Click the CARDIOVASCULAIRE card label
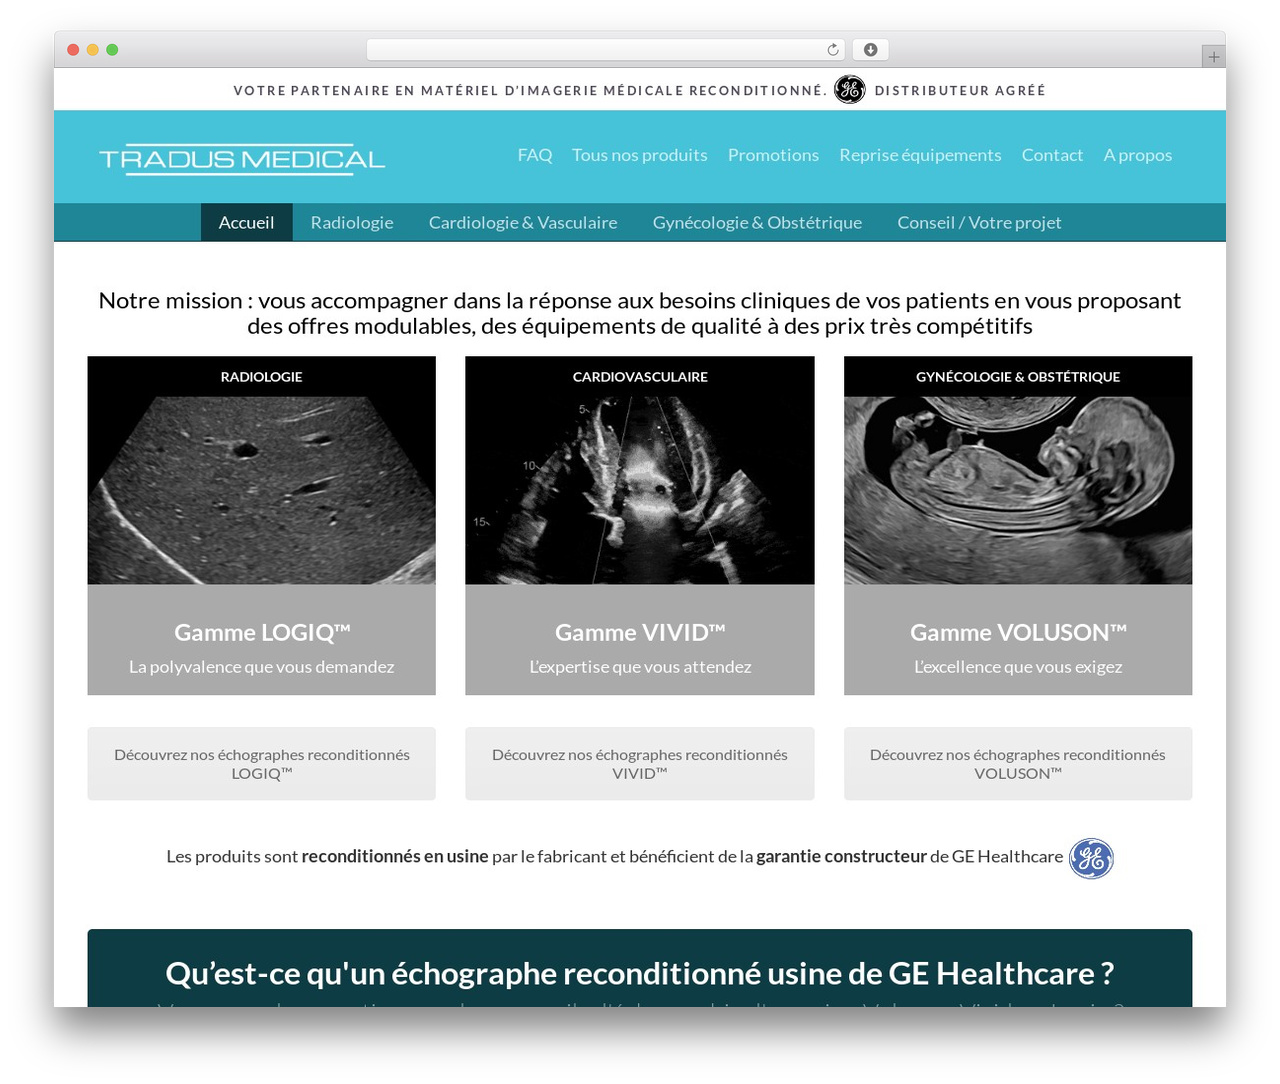1280x1084 pixels. [x=640, y=377]
